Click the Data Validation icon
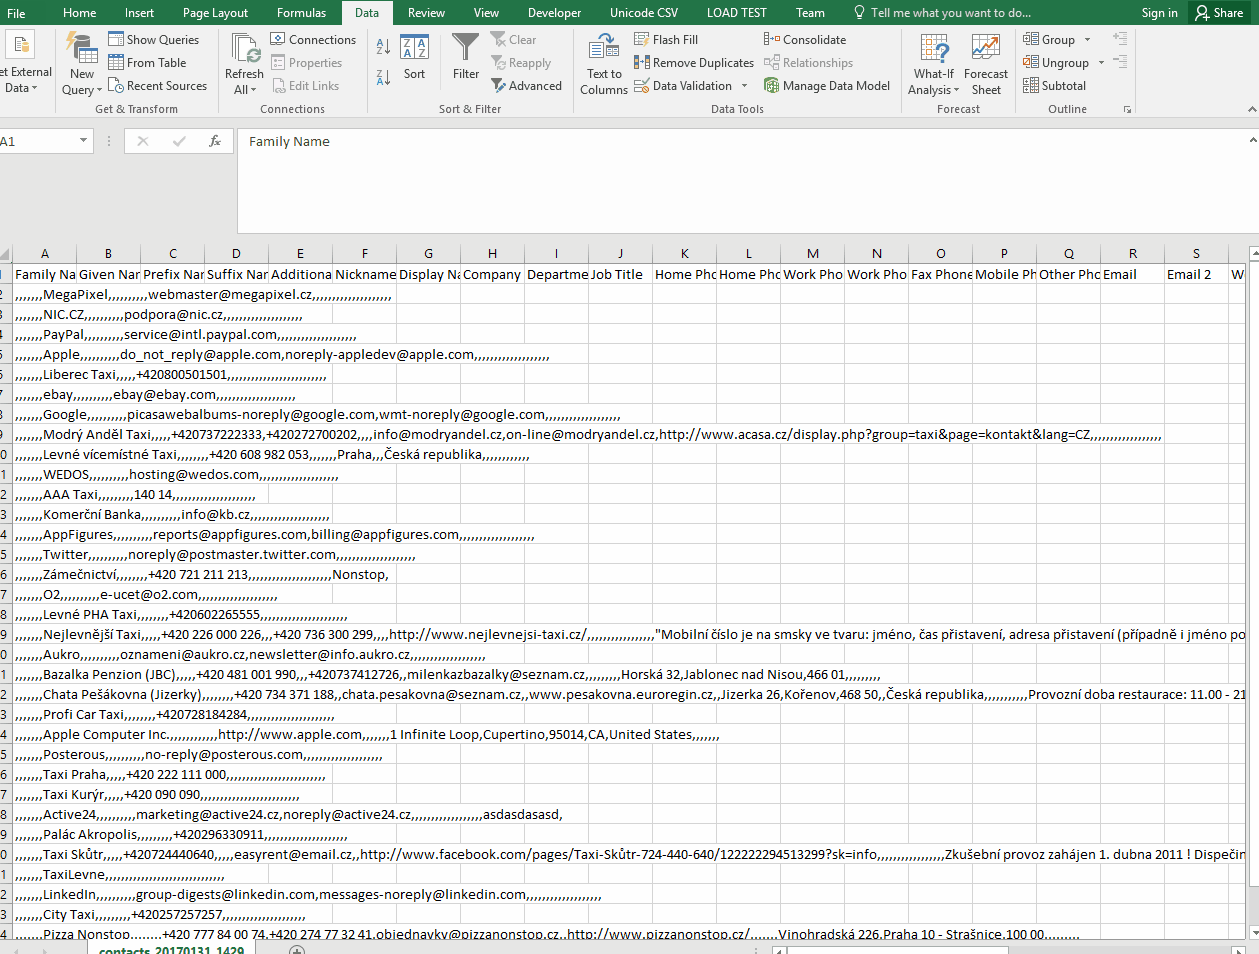 click(x=642, y=86)
